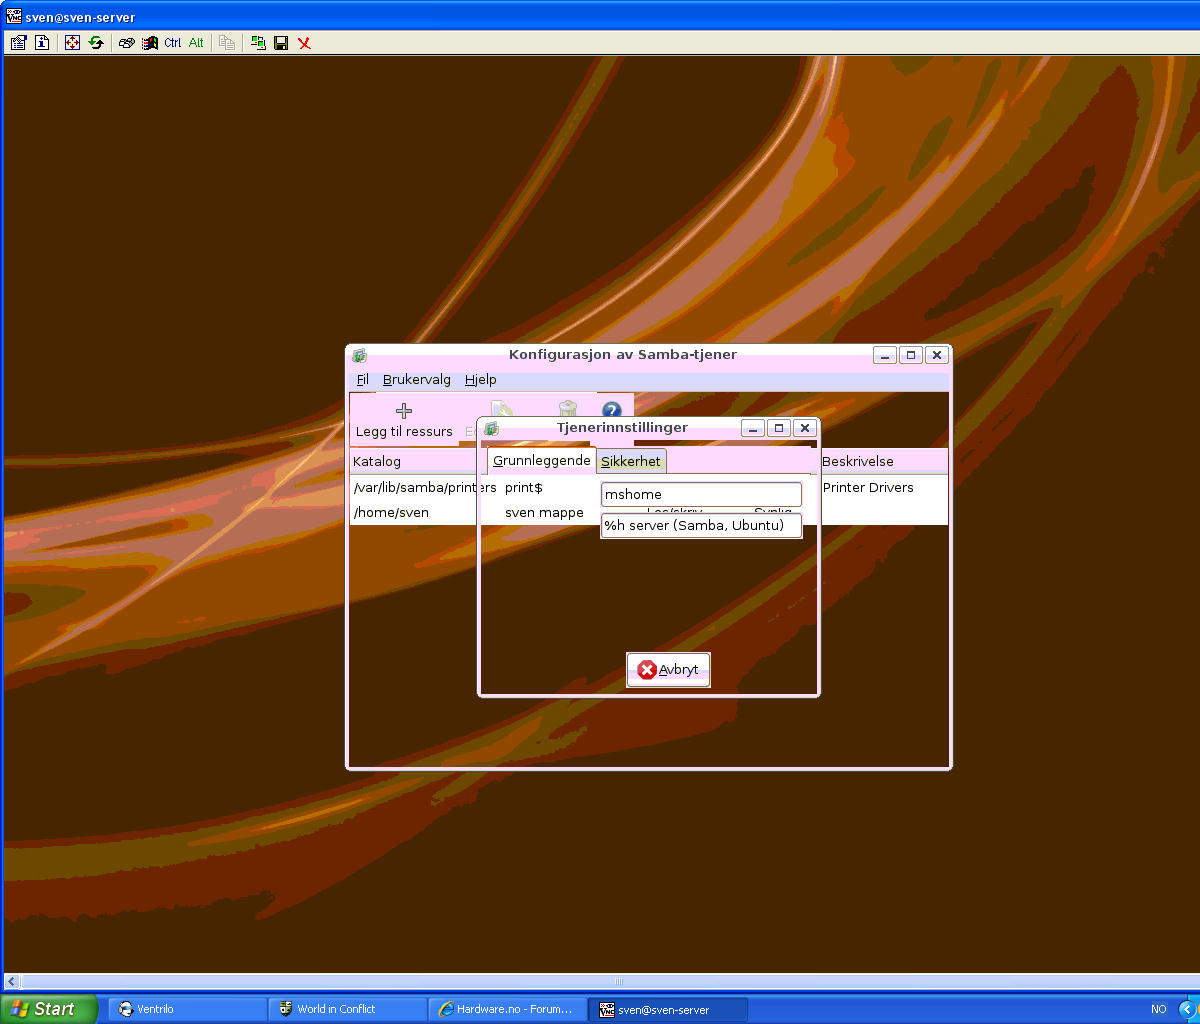Click the file transfer icon in toolbar
Viewport: 1200px width, 1024px height.
[x=227, y=43]
